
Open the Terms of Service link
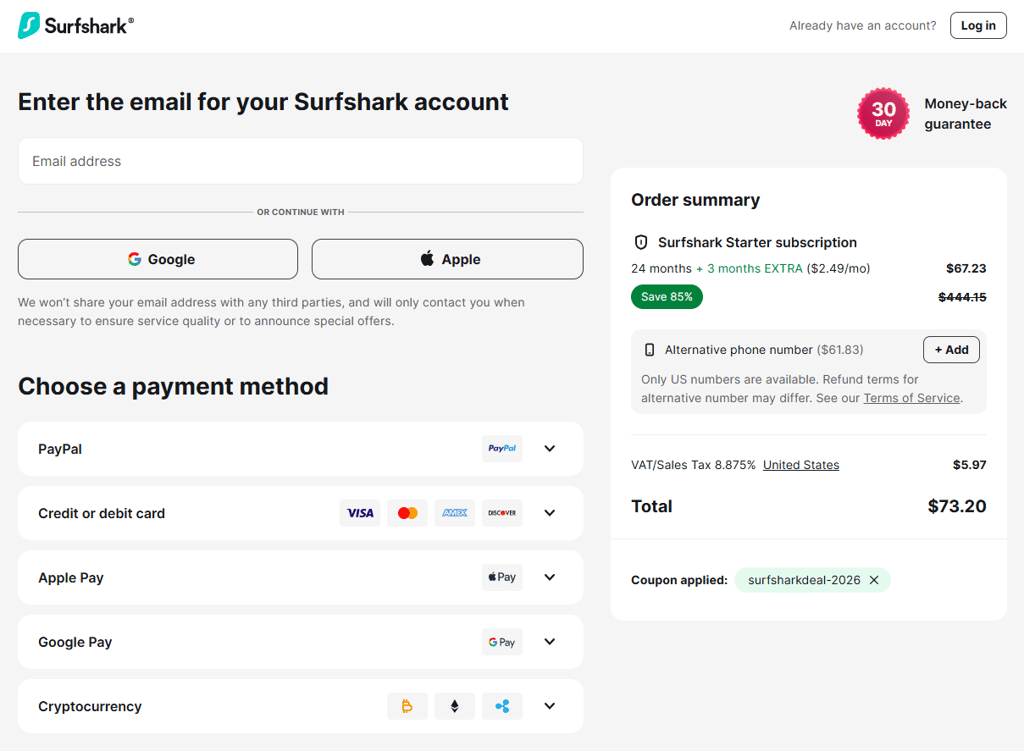912,398
